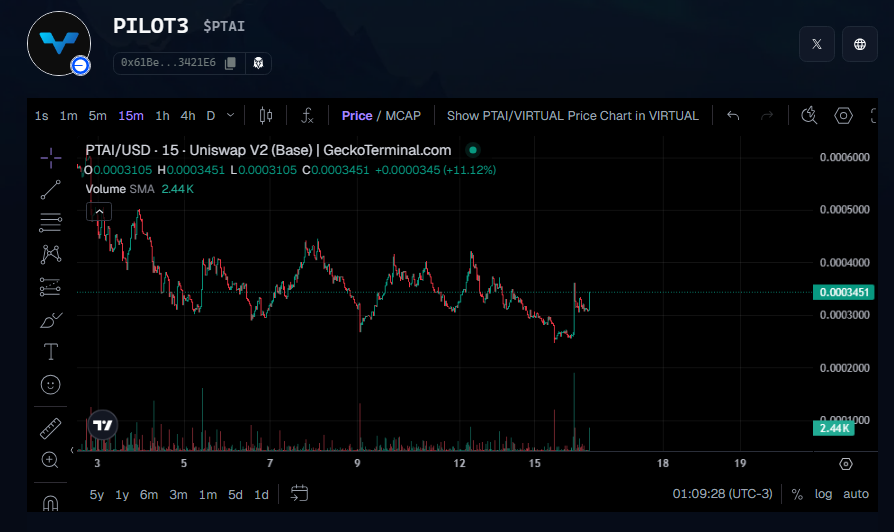This screenshot has height=532, width=894.
Task: Toggle the magnet mode tool
Action: [x=51, y=503]
